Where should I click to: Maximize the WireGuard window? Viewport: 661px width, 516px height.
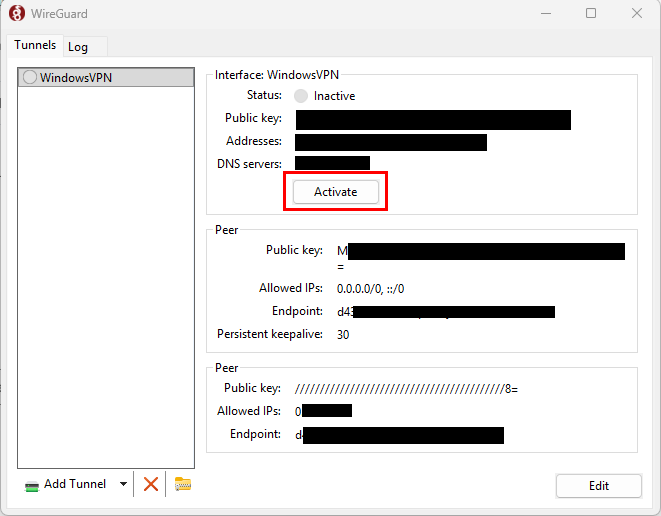591,14
